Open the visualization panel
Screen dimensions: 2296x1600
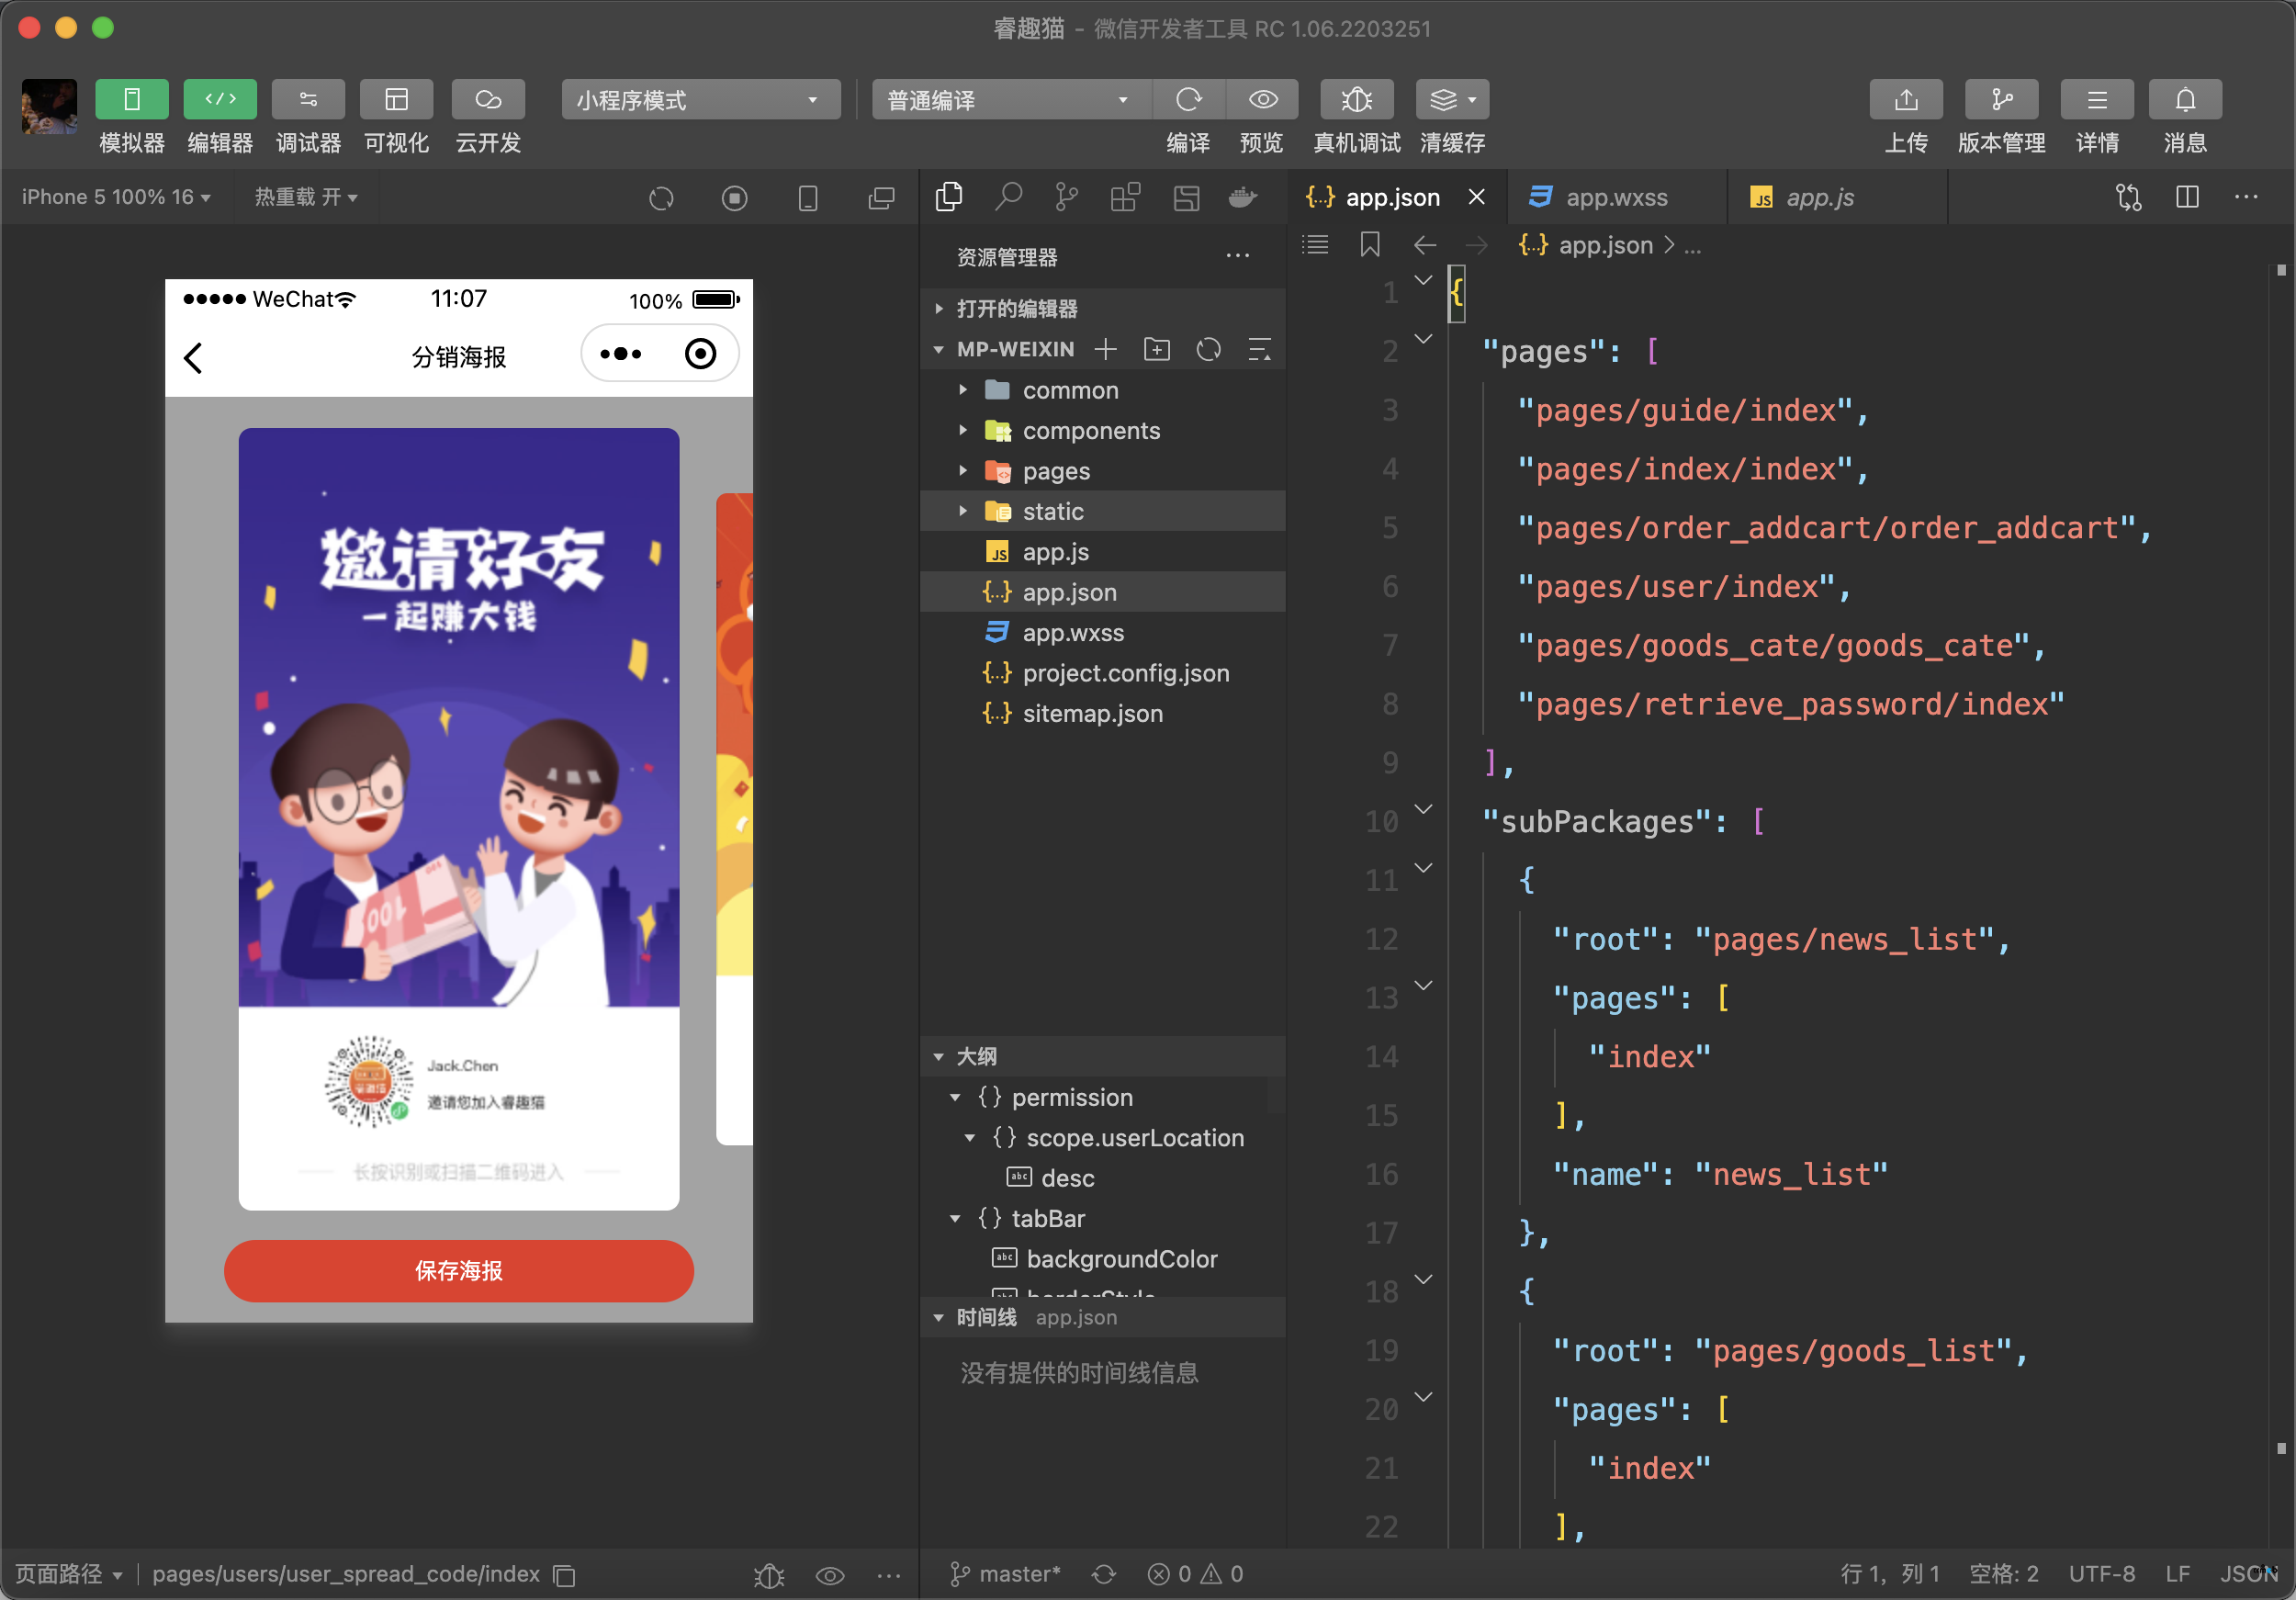click(x=396, y=99)
